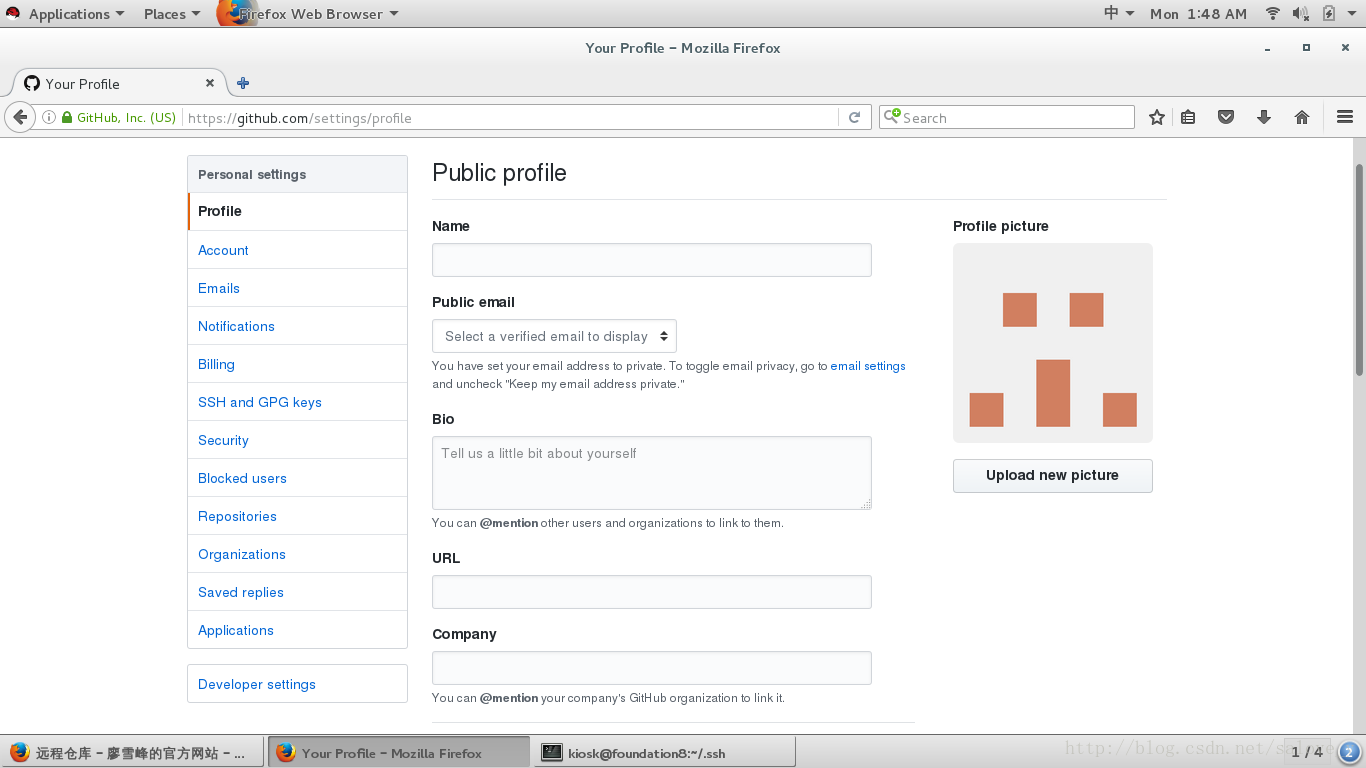Open the Firefox Web Browser app menu
The image size is (1366, 768).
coord(309,13)
